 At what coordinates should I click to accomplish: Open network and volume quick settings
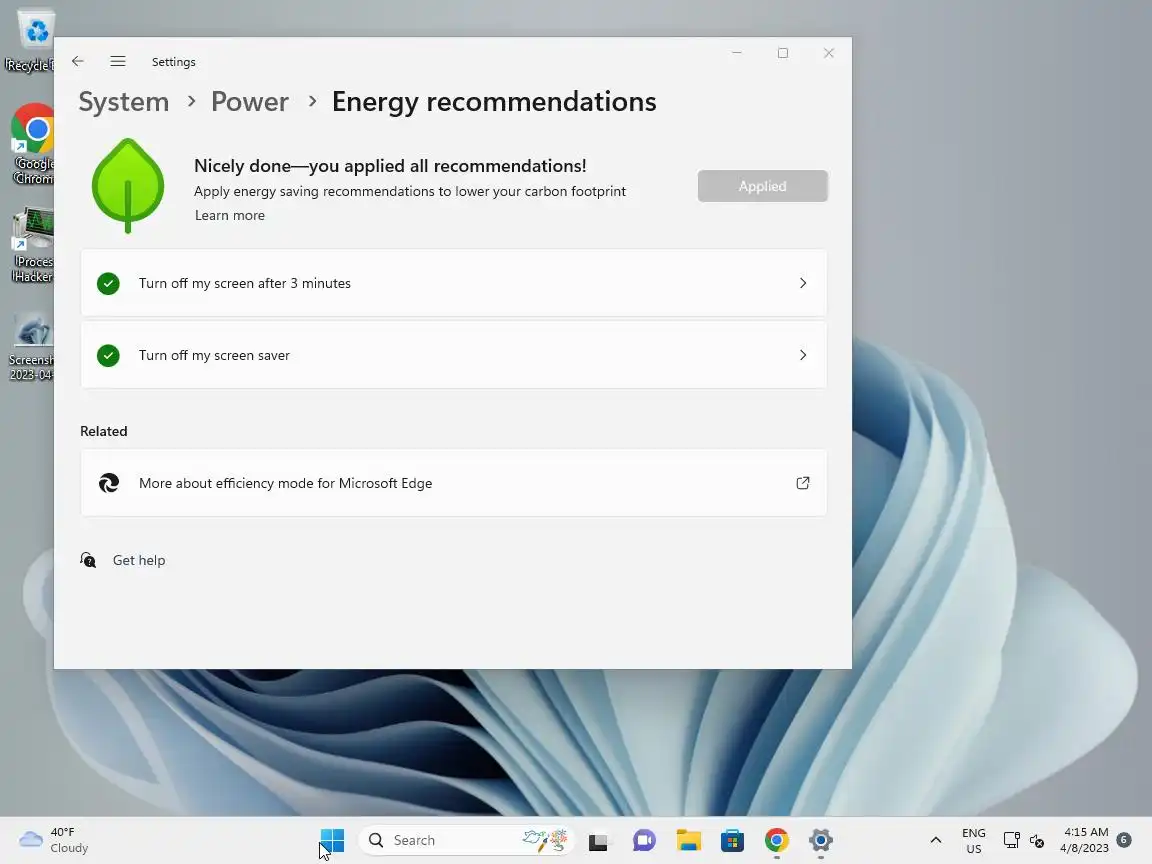(x=1024, y=840)
